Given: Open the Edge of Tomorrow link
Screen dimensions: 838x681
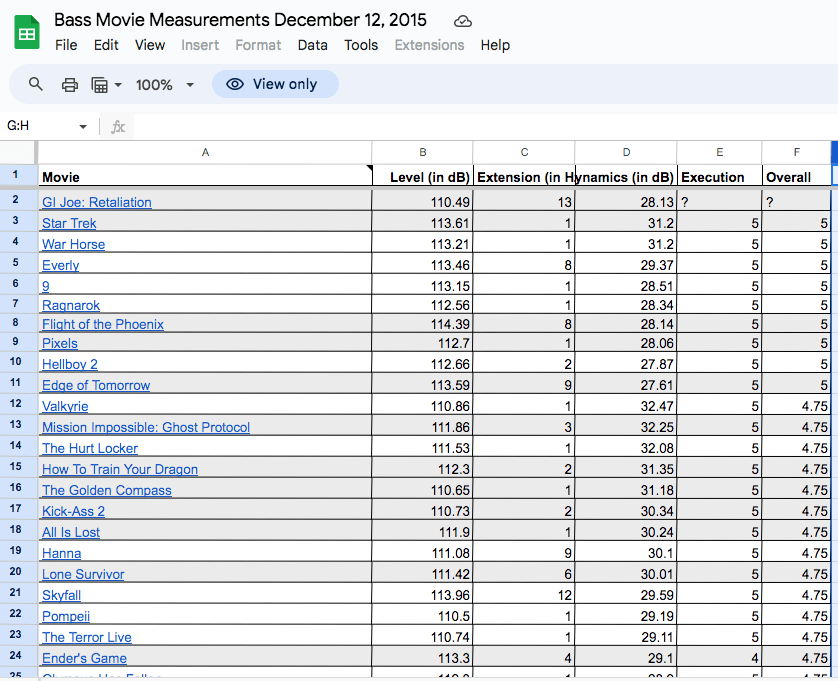Looking at the screenshot, I should 96,385.
